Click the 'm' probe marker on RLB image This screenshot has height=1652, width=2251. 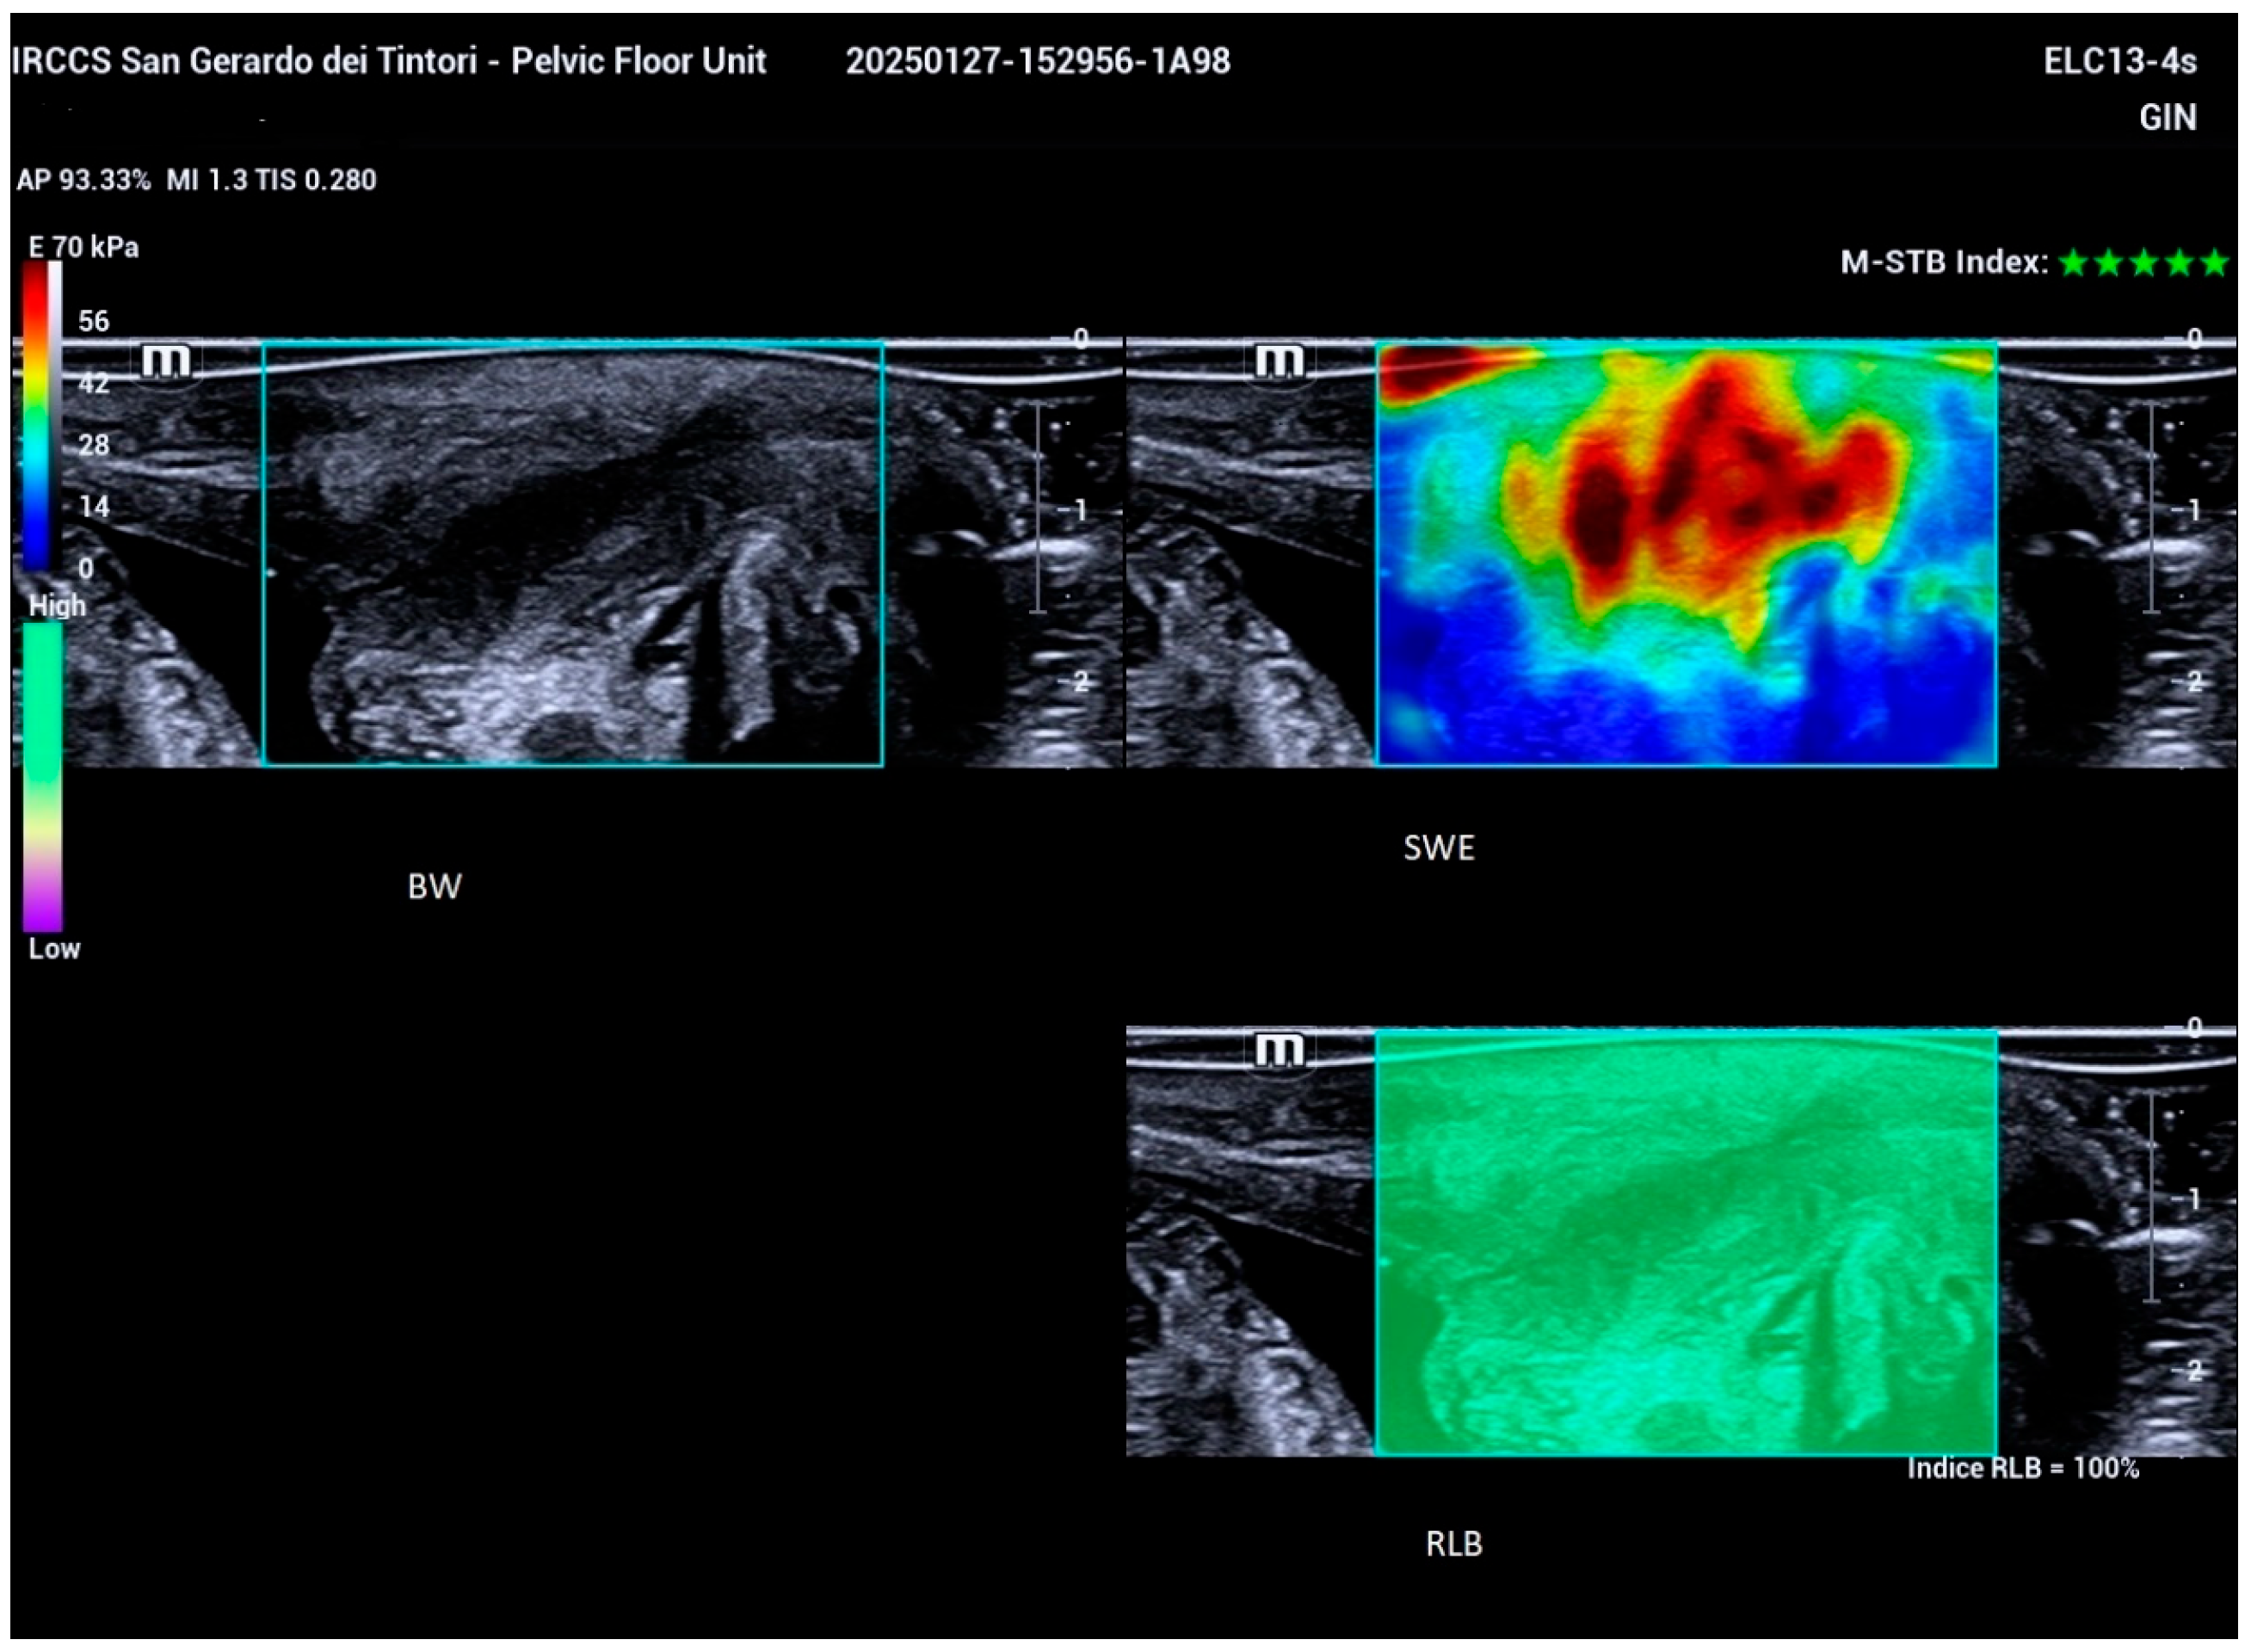(x=1279, y=1050)
